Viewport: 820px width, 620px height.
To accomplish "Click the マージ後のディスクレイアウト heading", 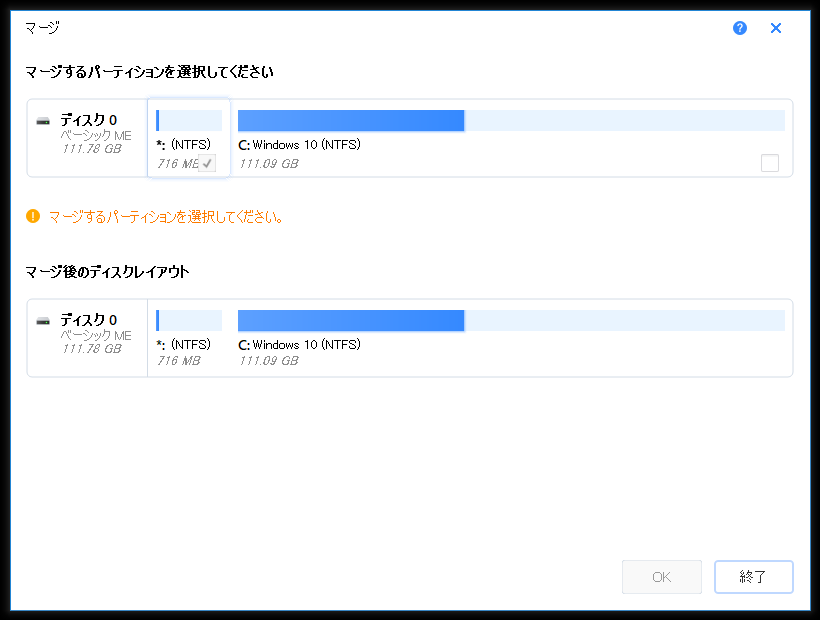I will pyautogui.click(x=107, y=271).
